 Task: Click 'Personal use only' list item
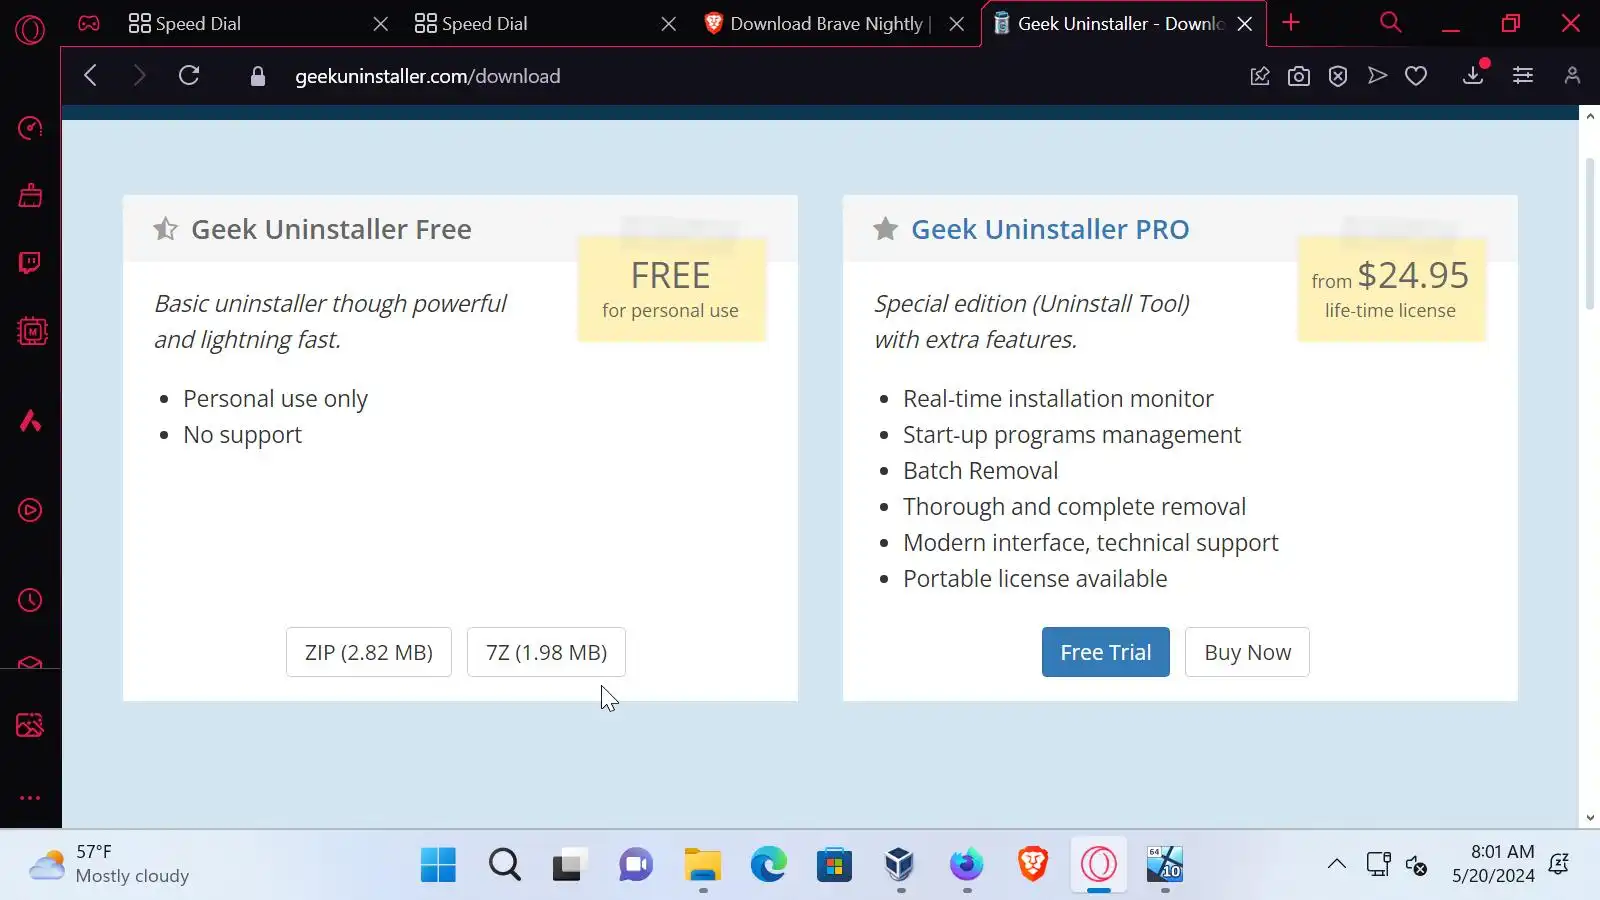(x=275, y=399)
